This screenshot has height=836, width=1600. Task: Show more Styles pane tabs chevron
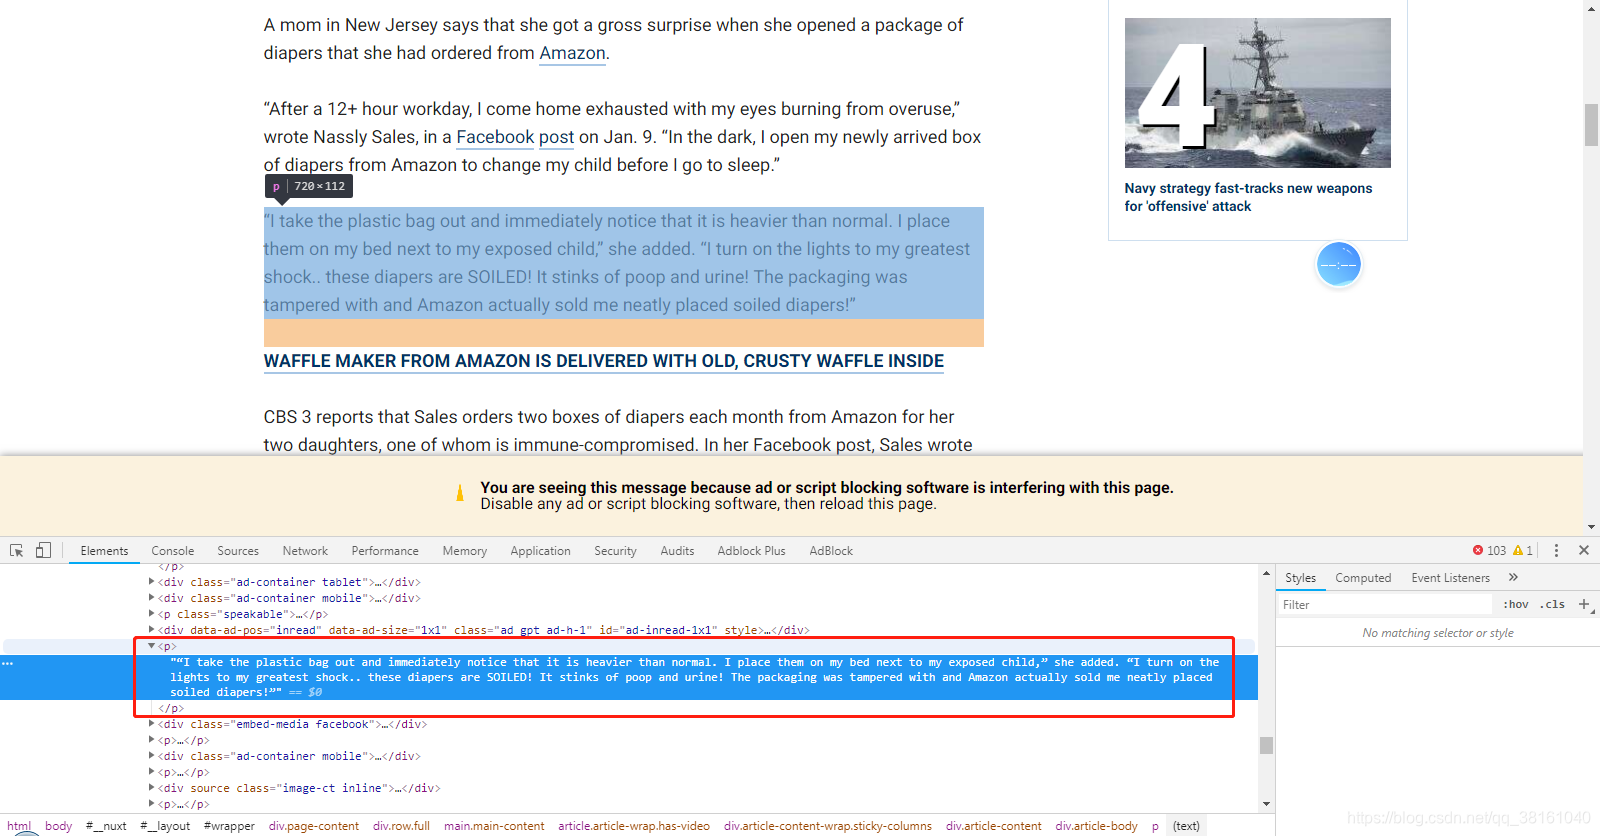[x=1513, y=577]
